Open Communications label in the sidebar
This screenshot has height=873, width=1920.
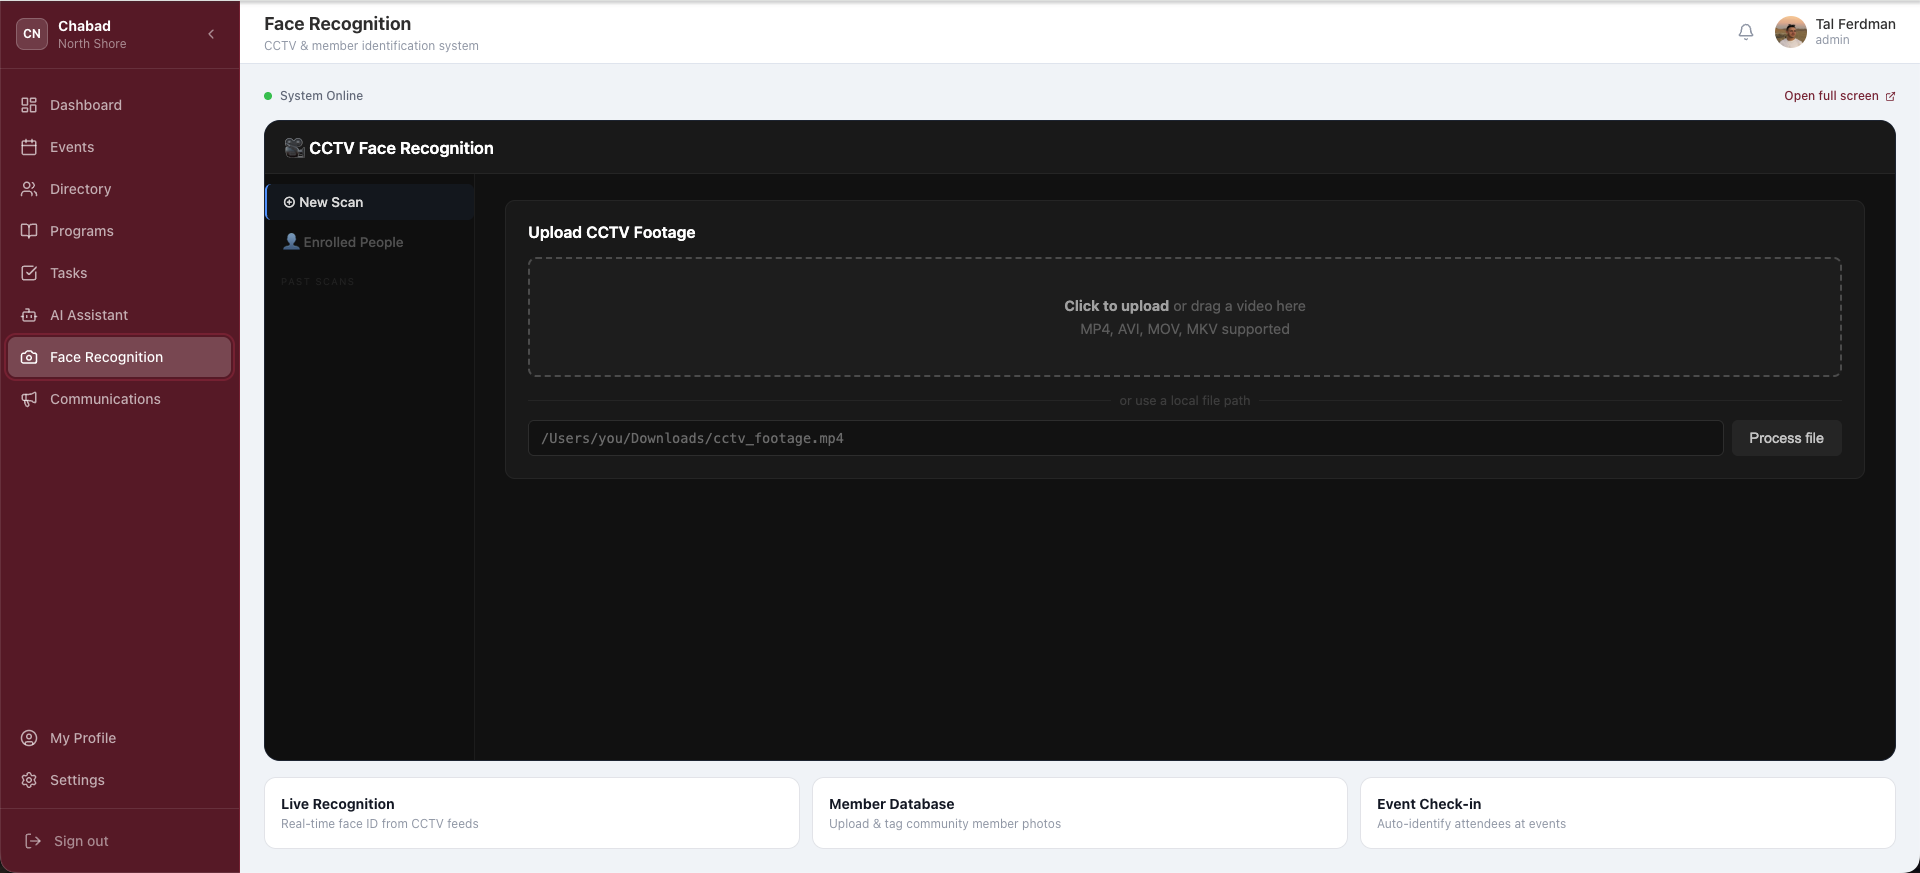coord(105,399)
